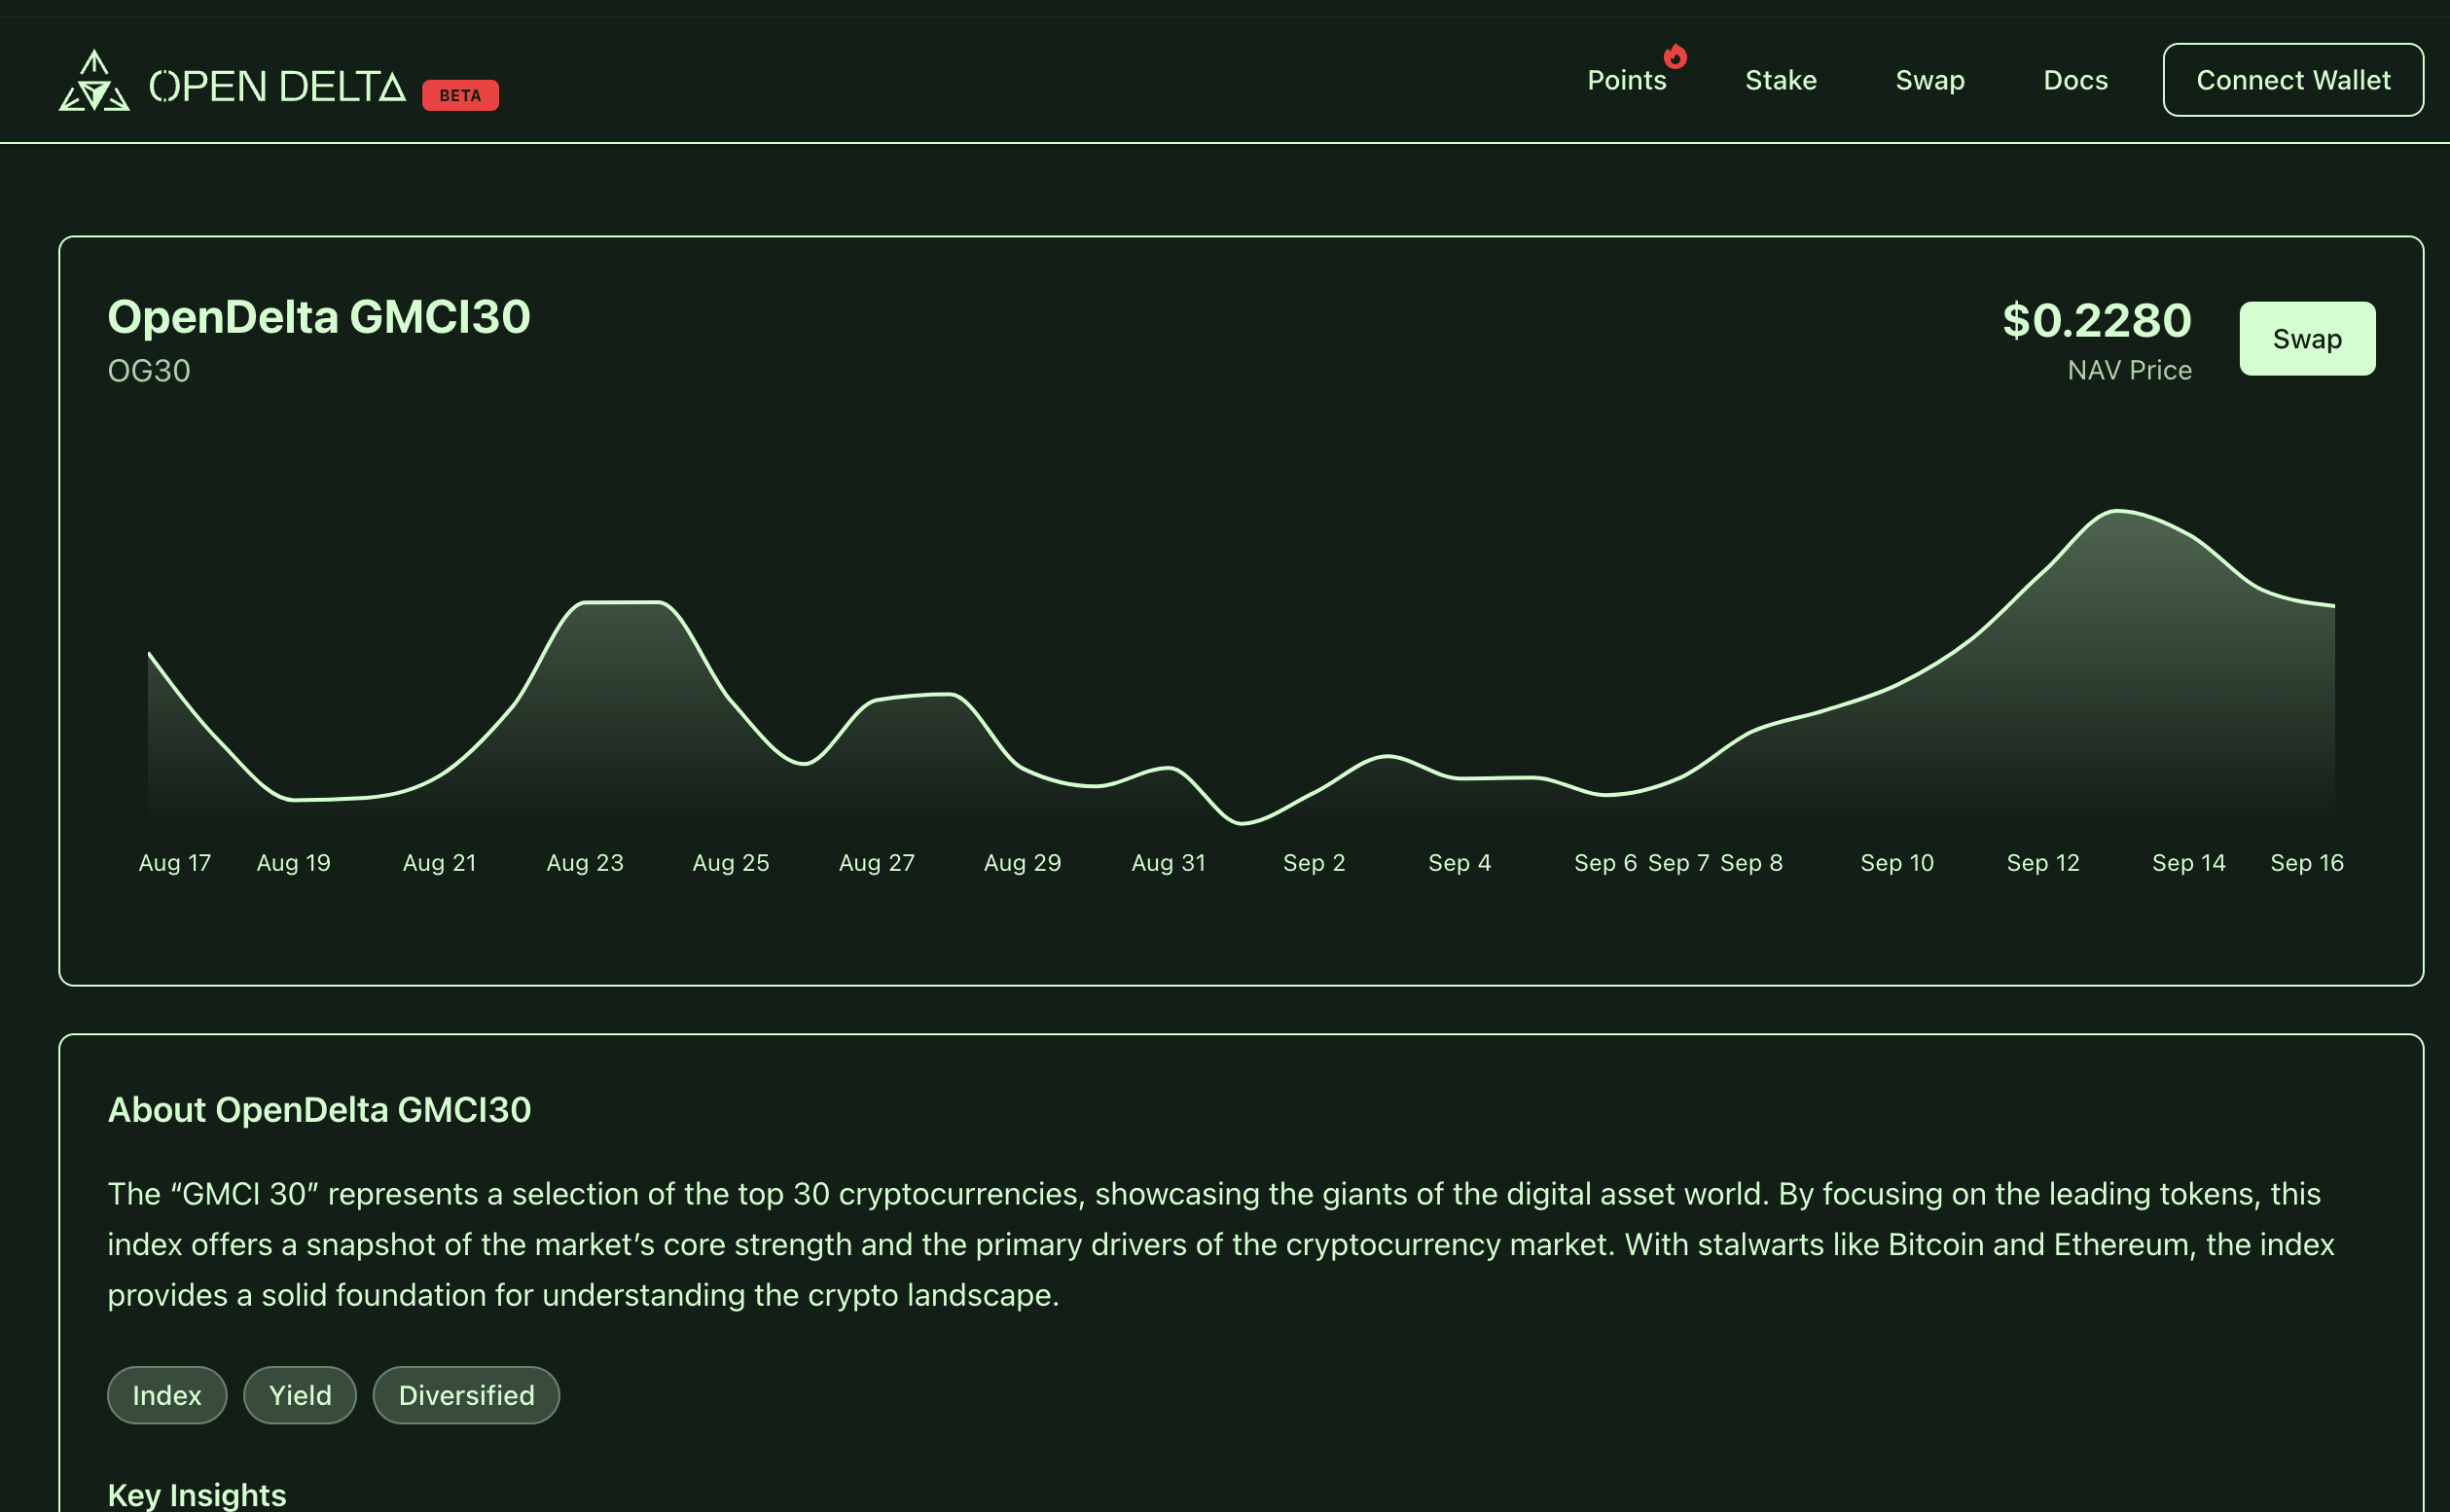The image size is (2450, 1512).
Task: Open the Docs link in header
Action: [2075, 80]
